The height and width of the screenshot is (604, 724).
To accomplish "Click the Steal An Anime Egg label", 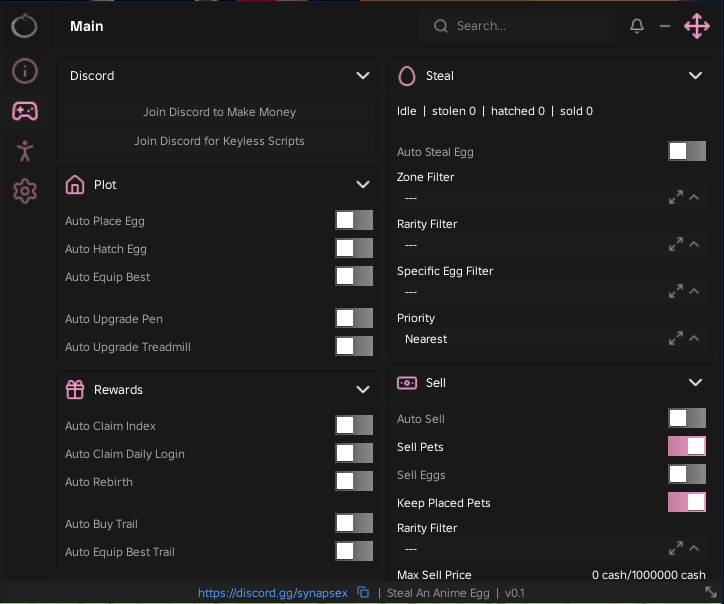I will click(438, 593).
